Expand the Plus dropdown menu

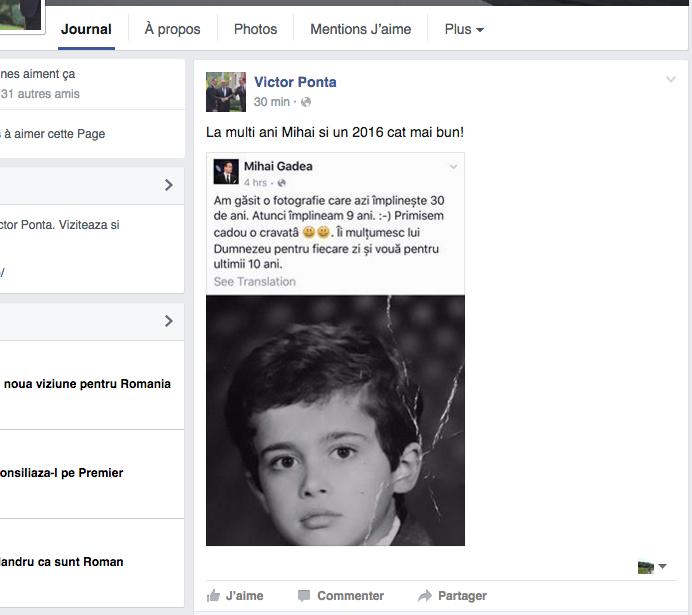(x=464, y=29)
